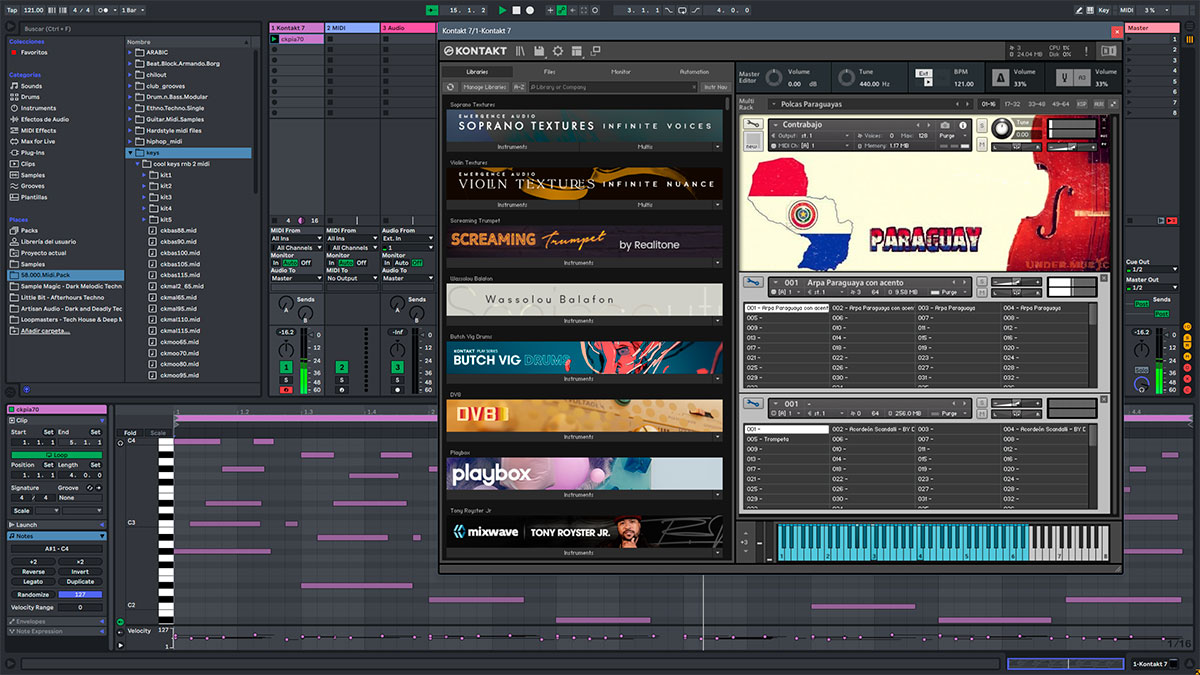Open the Kontakt browser panel icon
Viewport: 1200px width, 675px height.
pos(521,51)
